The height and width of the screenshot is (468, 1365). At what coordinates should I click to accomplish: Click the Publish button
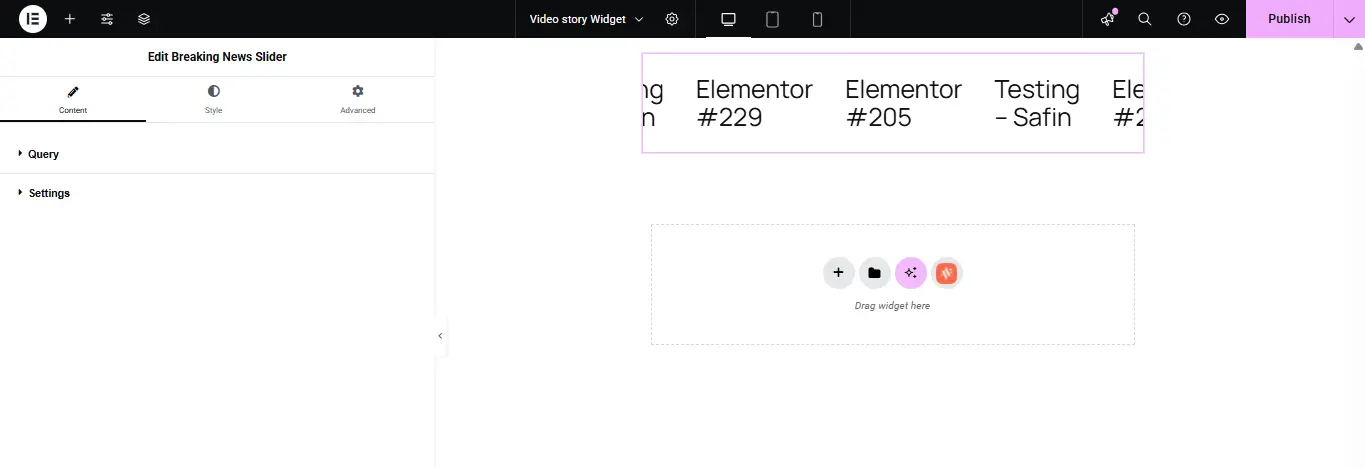point(1289,19)
